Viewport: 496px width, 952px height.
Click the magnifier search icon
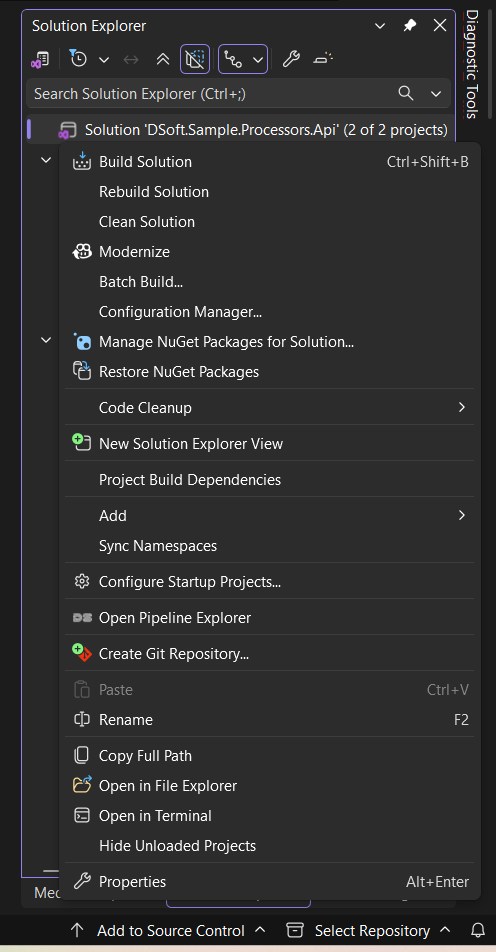click(406, 94)
